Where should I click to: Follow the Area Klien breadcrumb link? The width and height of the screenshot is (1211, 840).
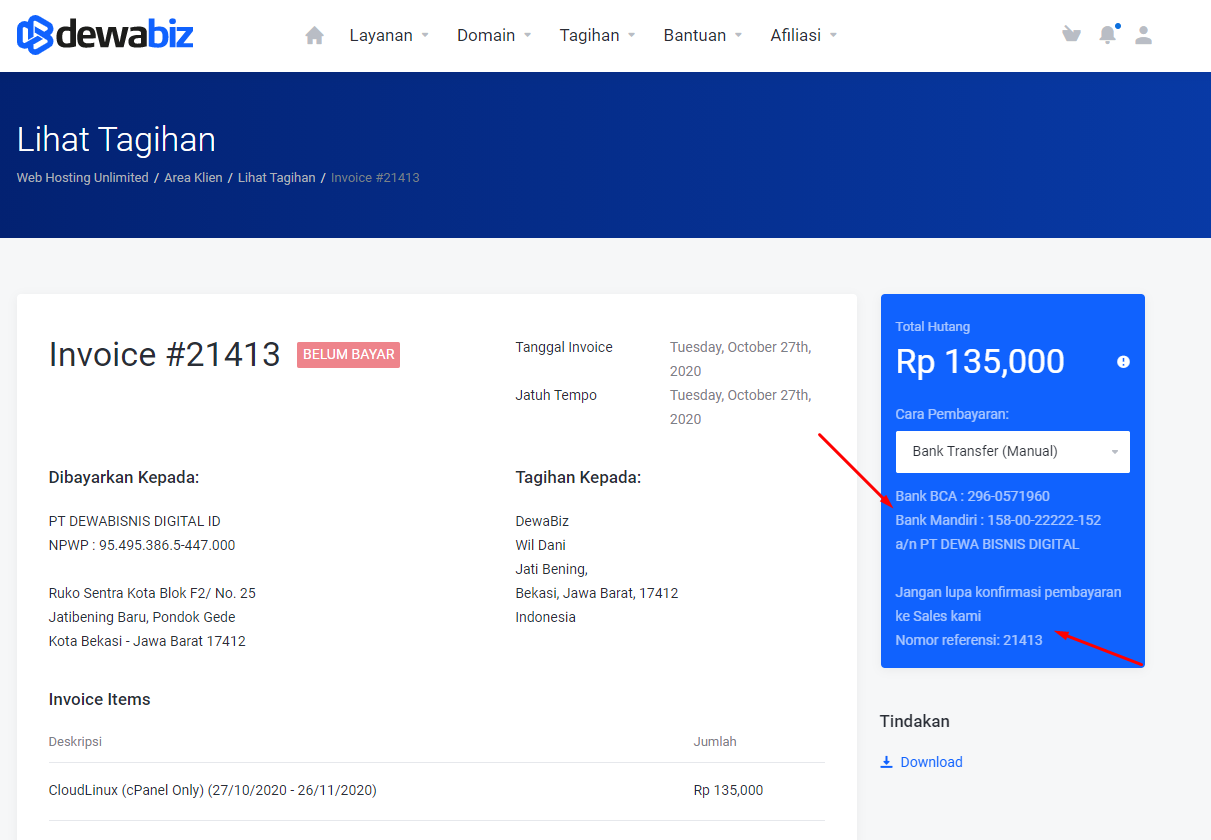point(195,178)
